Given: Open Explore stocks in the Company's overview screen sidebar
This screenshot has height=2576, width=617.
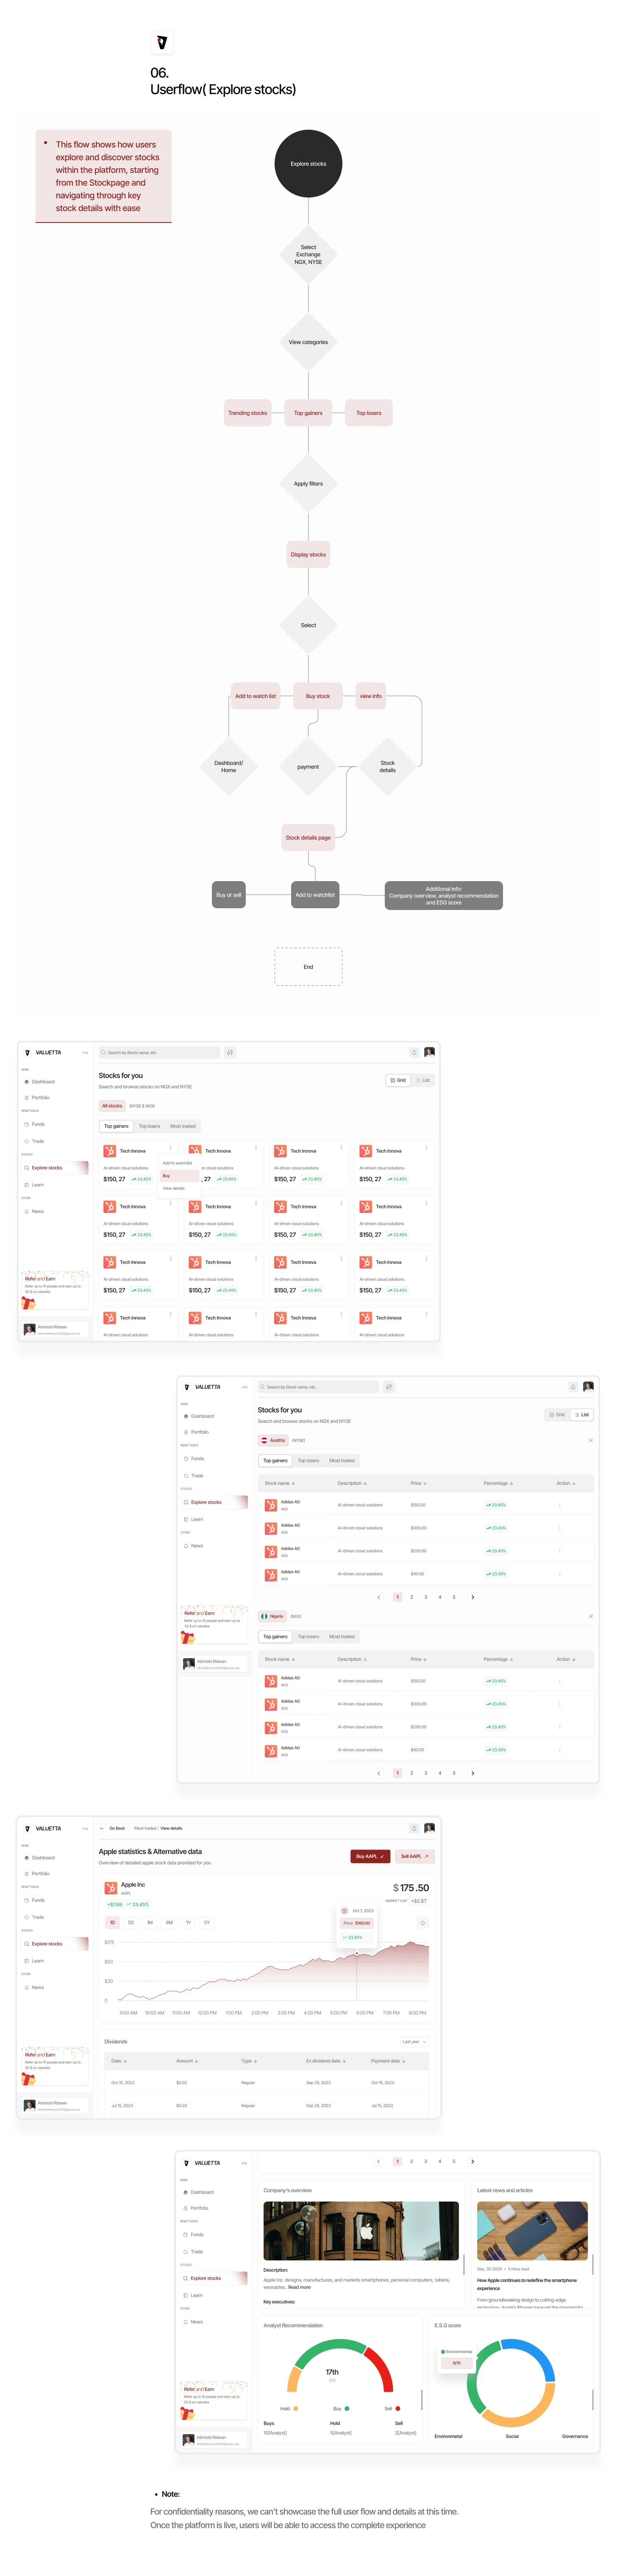Looking at the screenshot, I should [214, 2279].
